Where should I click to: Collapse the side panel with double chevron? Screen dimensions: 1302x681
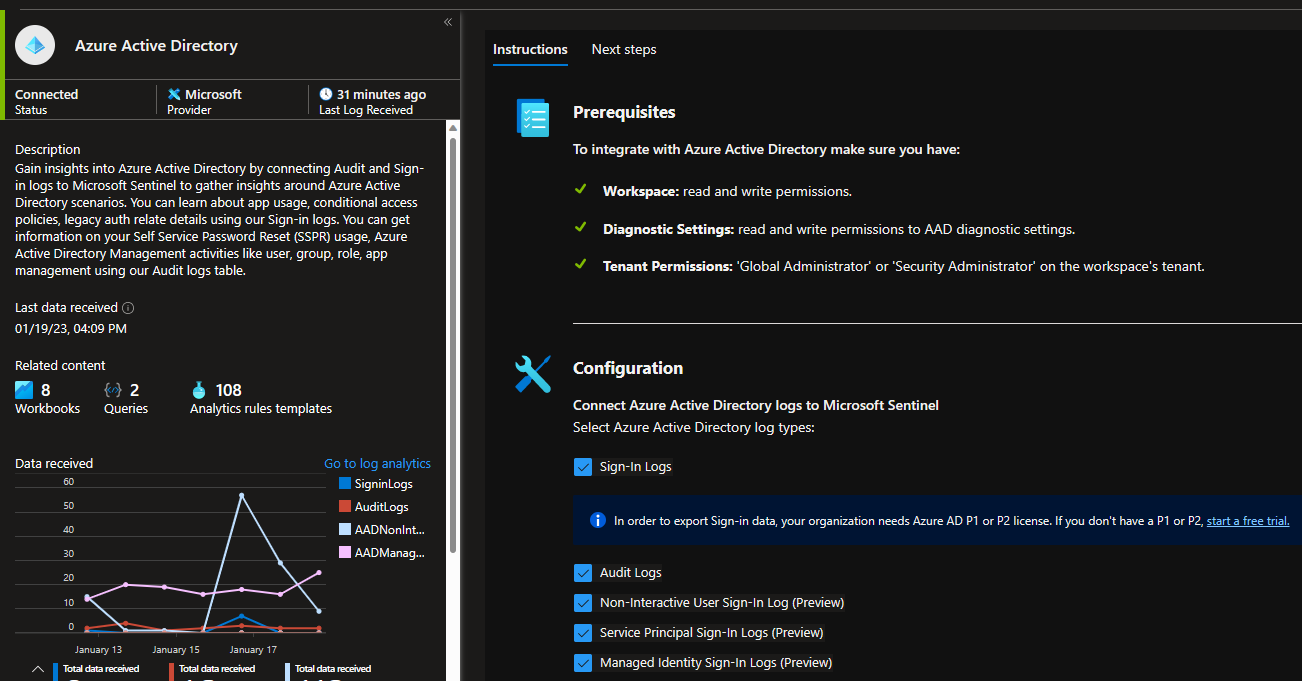pos(448,22)
